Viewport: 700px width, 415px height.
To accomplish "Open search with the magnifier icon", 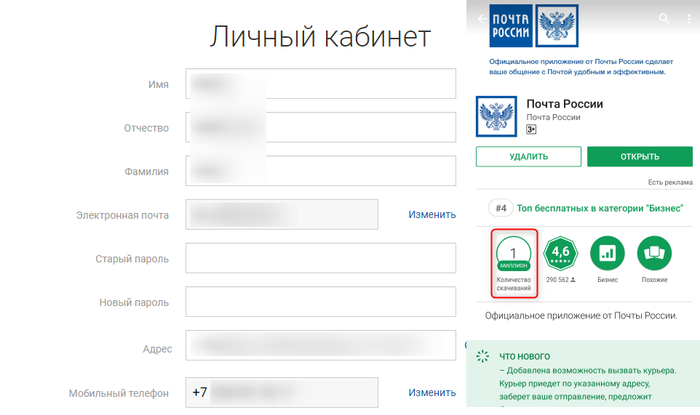I will click(665, 19).
